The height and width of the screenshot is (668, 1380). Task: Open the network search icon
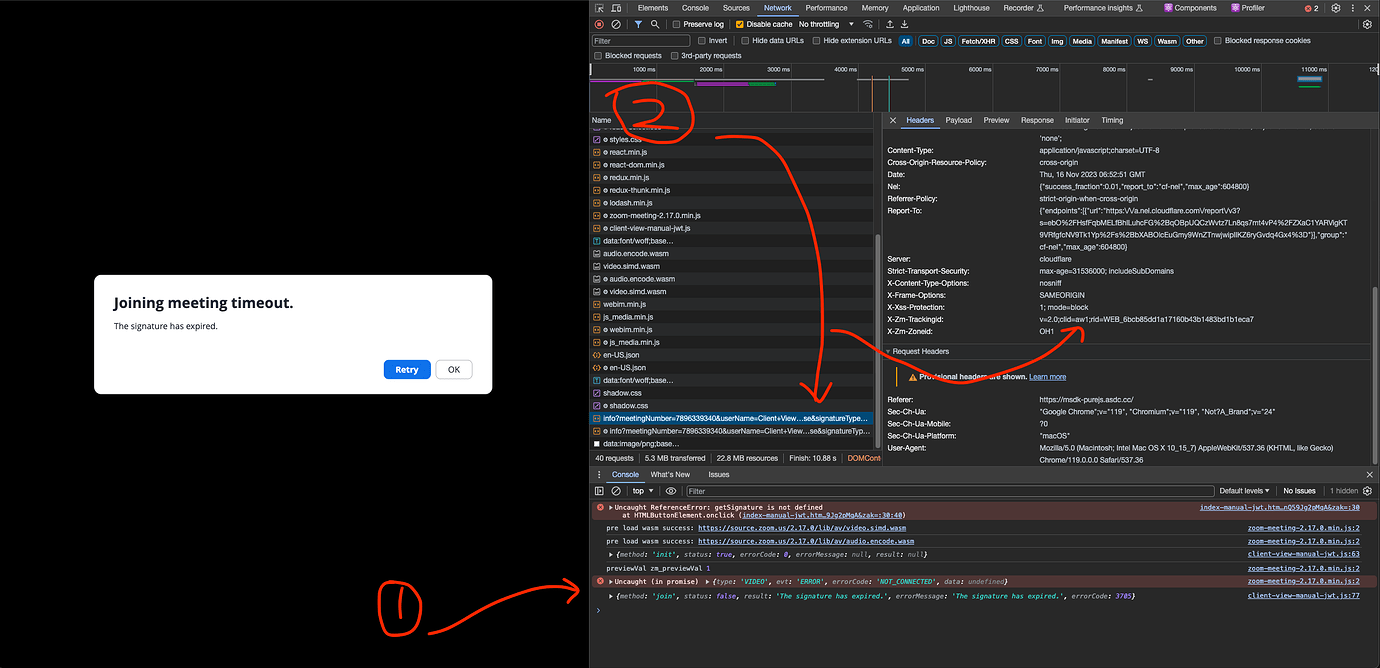(655, 24)
